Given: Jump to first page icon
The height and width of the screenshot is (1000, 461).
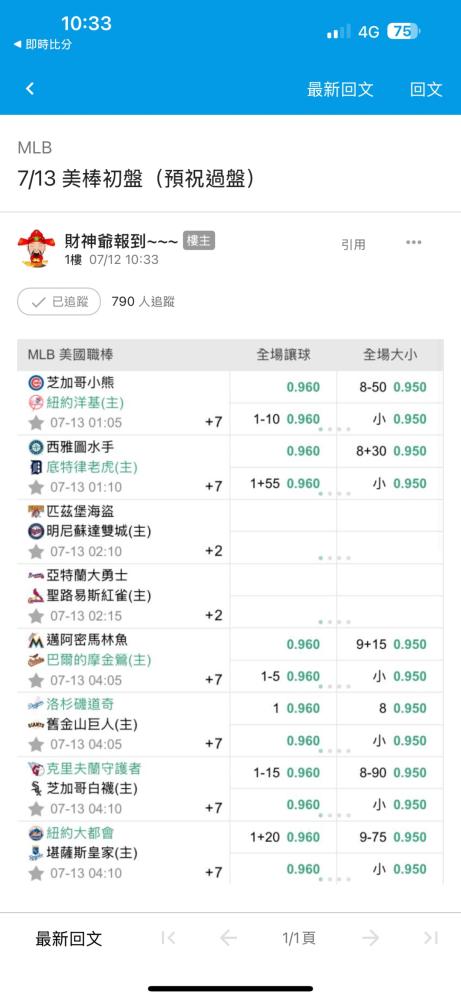Looking at the screenshot, I should (x=168, y=938).
